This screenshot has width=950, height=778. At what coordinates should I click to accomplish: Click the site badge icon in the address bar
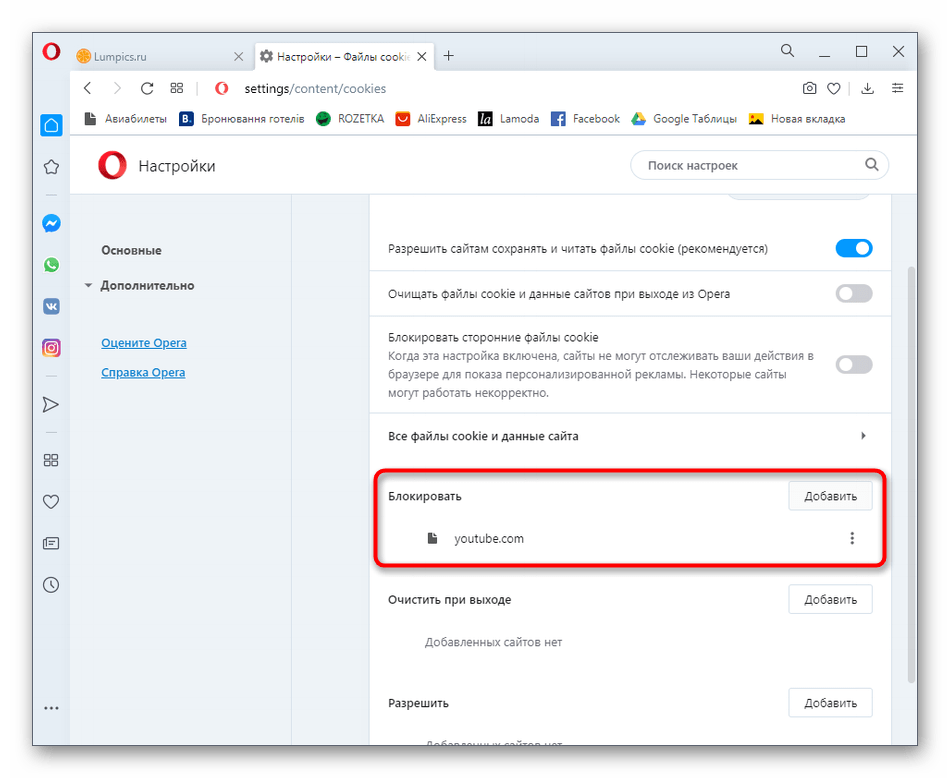pyautogui.click(x=222, y=88)
